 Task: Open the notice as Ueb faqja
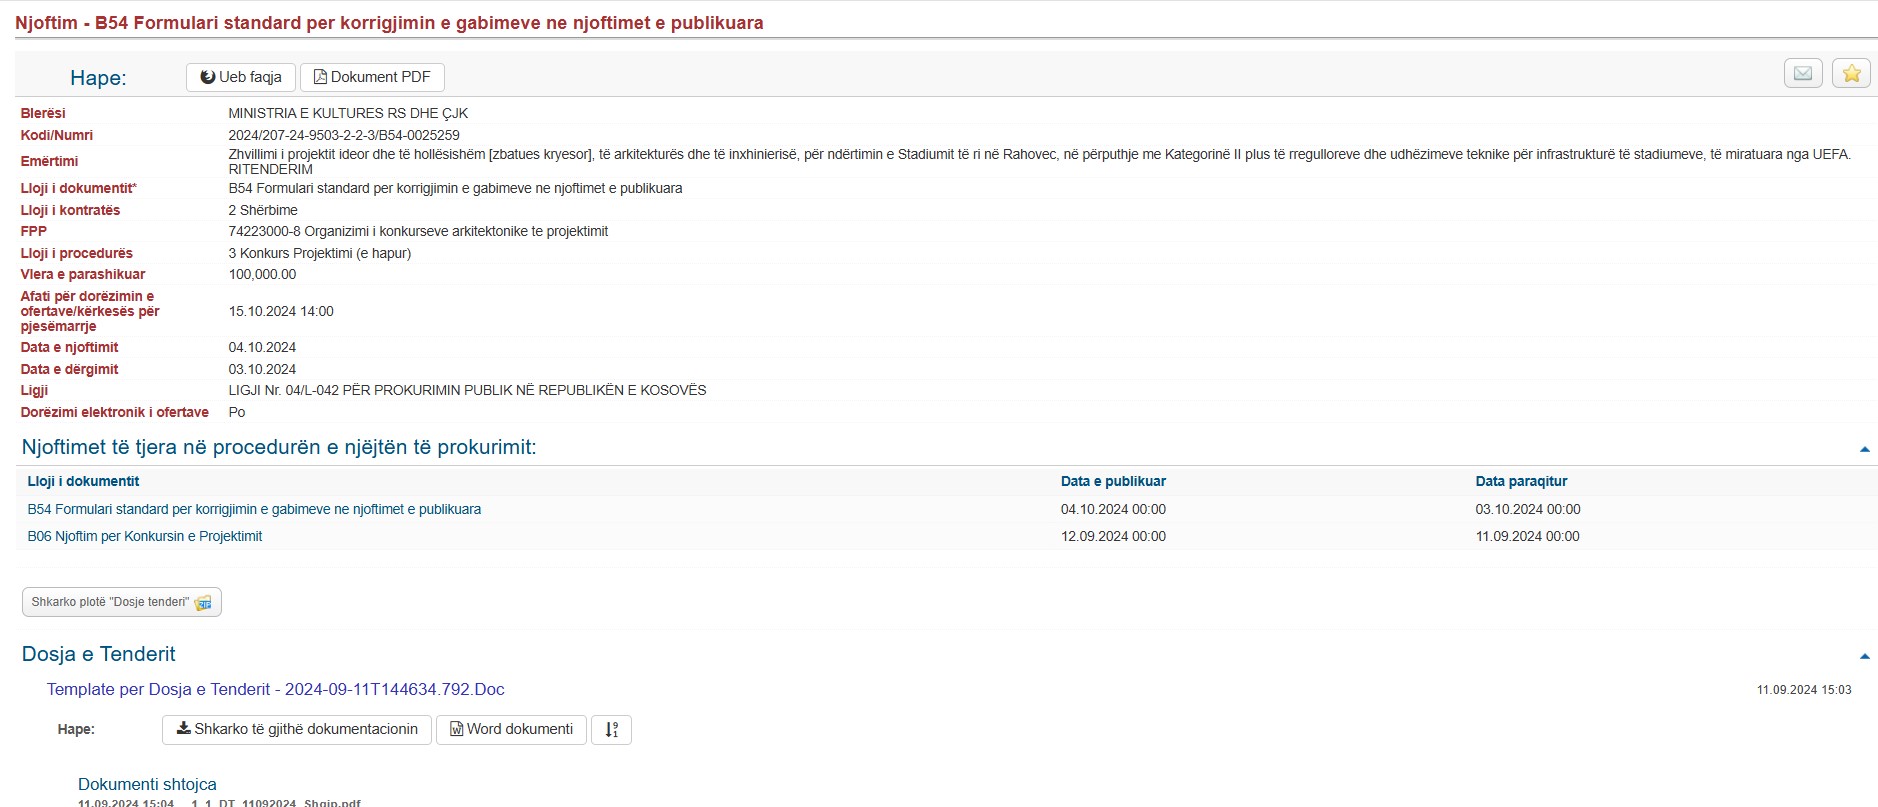(x=241, y=77)
